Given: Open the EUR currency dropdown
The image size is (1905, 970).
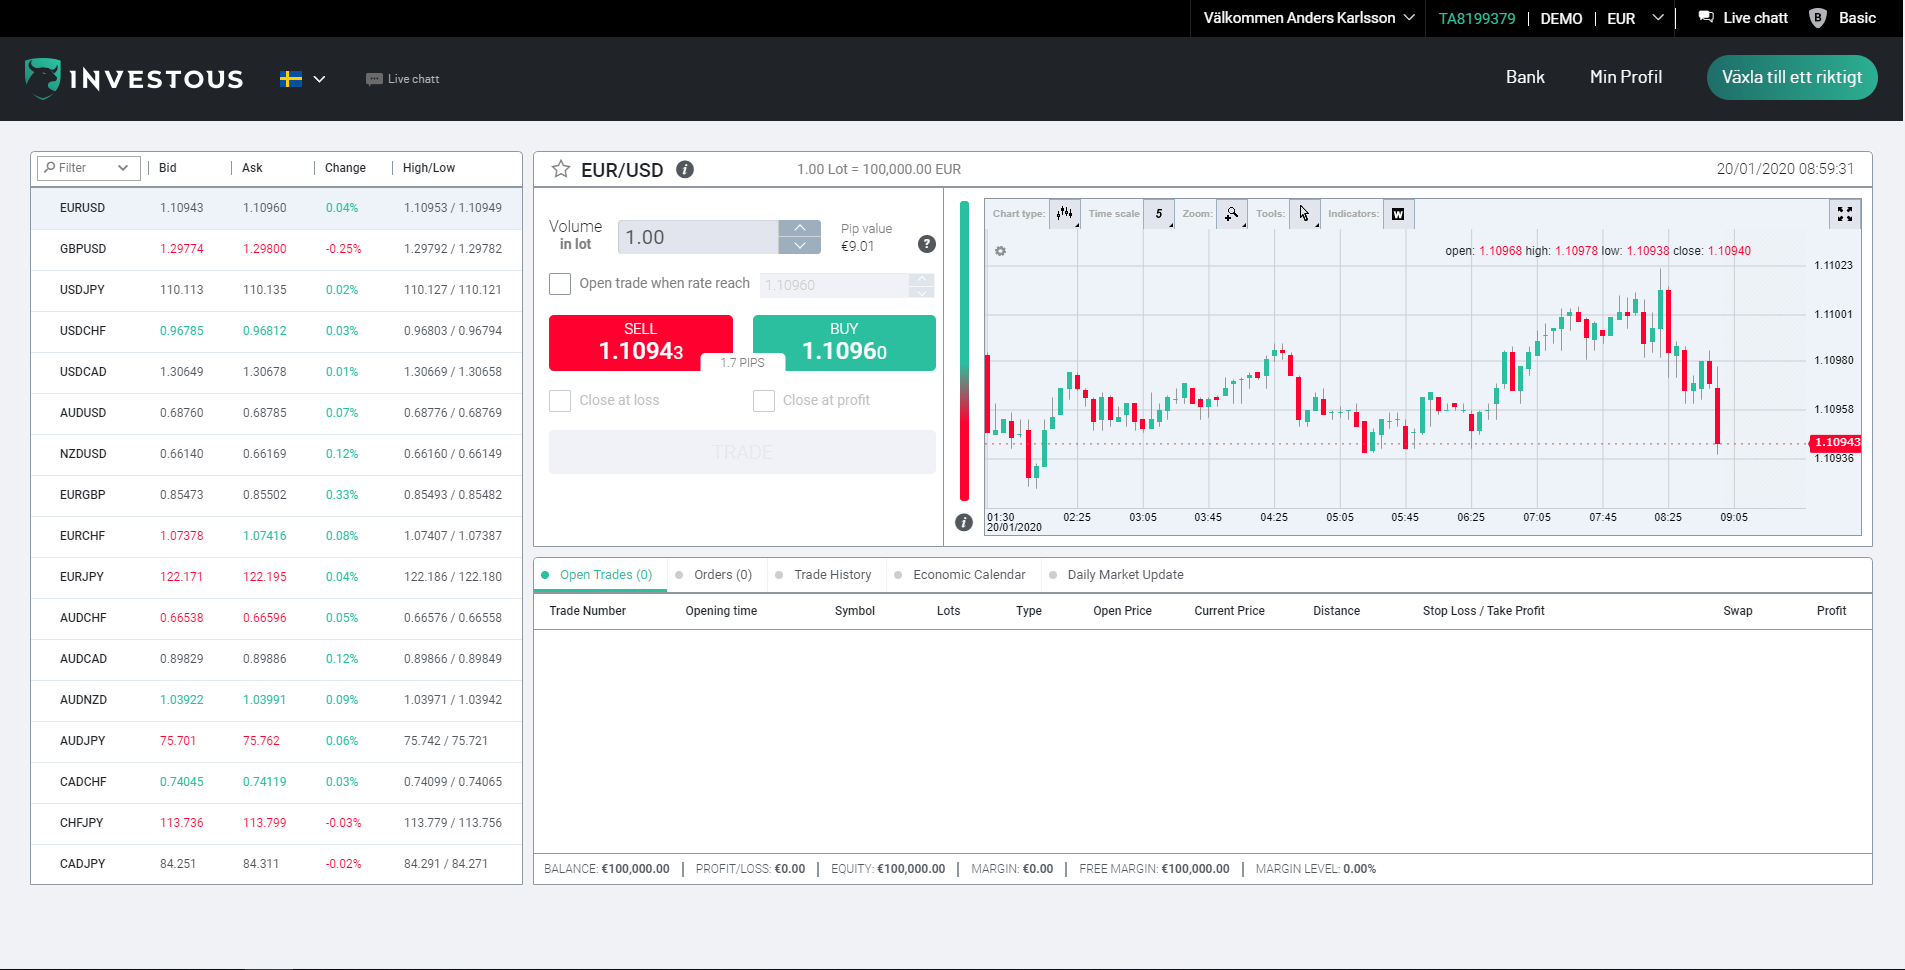Looking at the screenshot, I should (1635, 18).
